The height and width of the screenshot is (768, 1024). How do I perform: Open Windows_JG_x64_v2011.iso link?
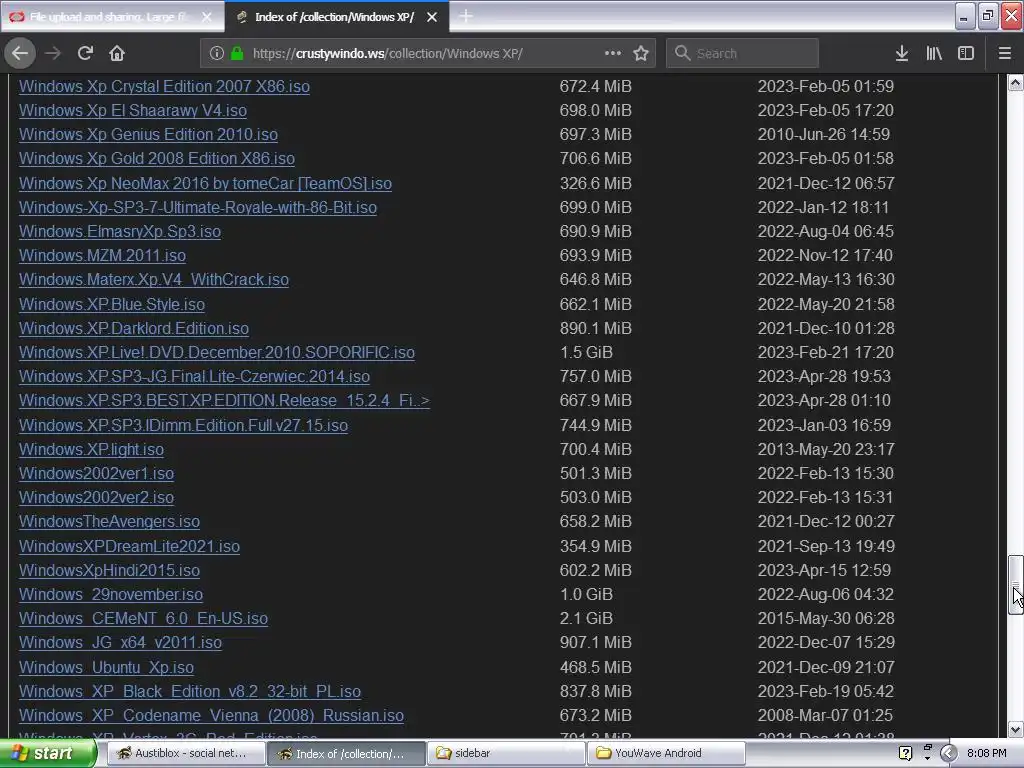(120, 643)
